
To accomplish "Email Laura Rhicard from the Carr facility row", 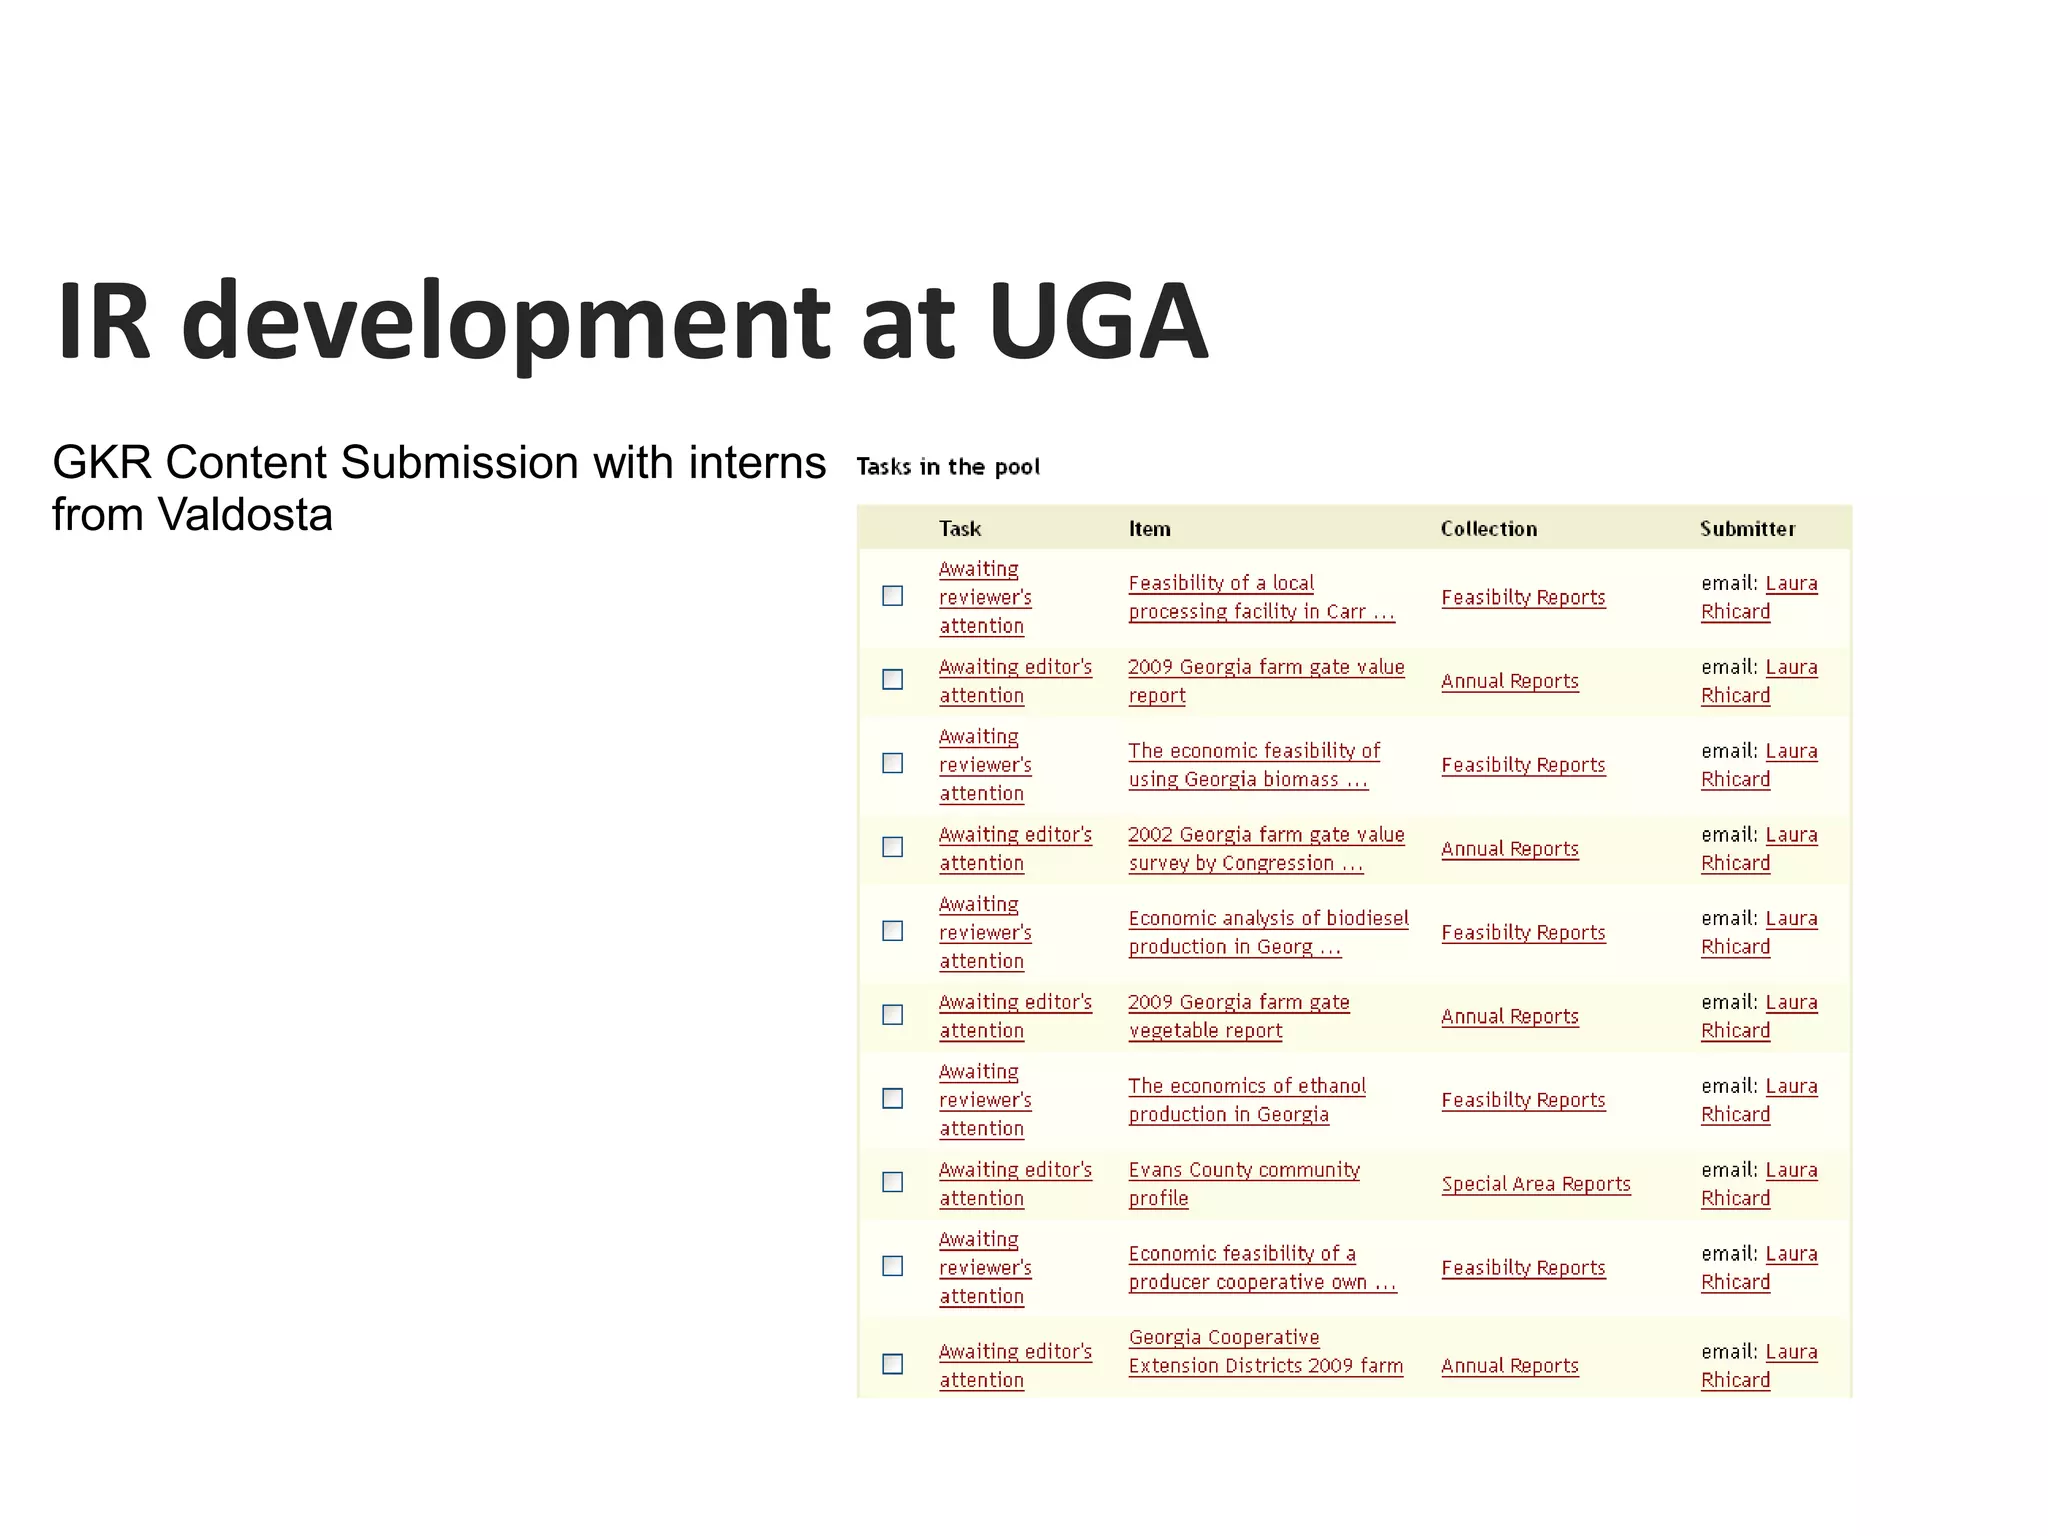I will point(1759,597).
